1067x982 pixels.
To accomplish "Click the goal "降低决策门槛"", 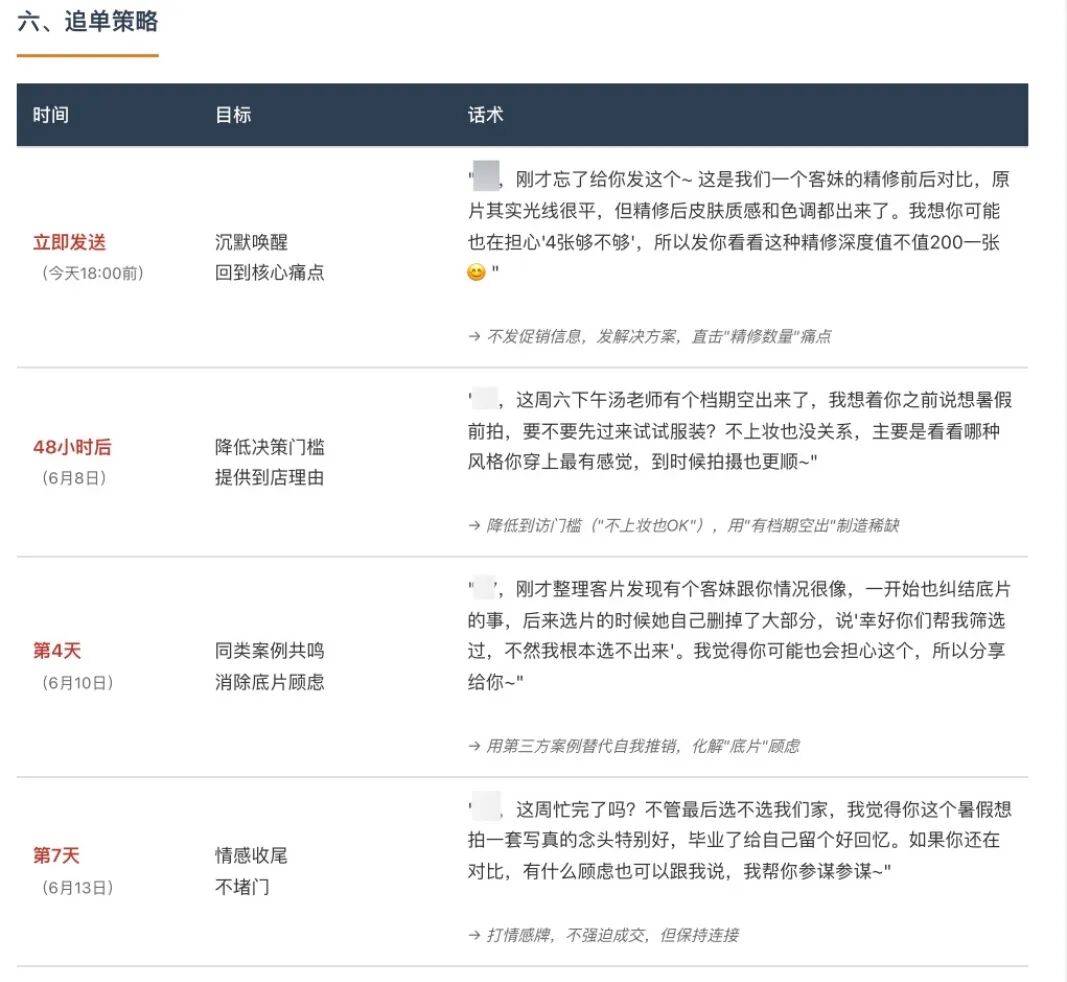I will pyautogui.click(x=269, y=447).
